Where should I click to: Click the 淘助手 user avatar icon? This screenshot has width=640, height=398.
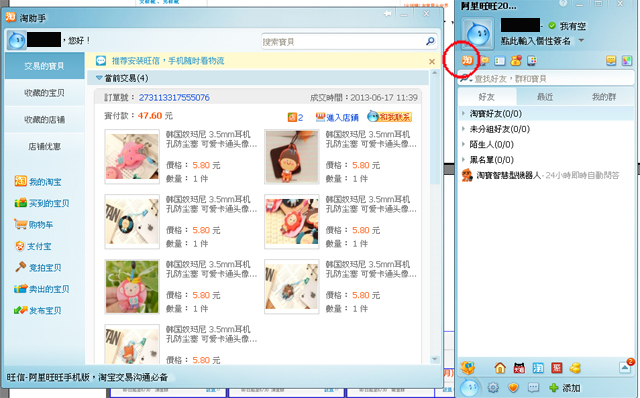click(x=16, y=40)
